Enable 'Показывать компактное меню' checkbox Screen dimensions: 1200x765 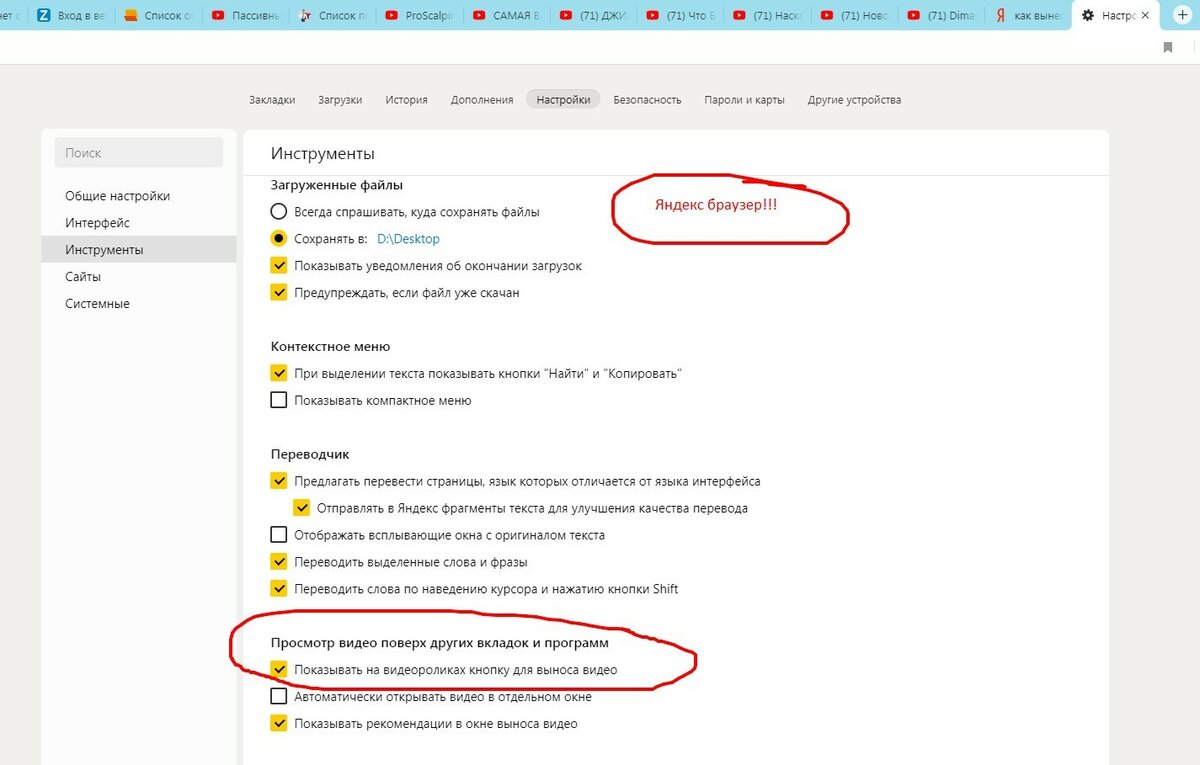click(x=279, y=400)
